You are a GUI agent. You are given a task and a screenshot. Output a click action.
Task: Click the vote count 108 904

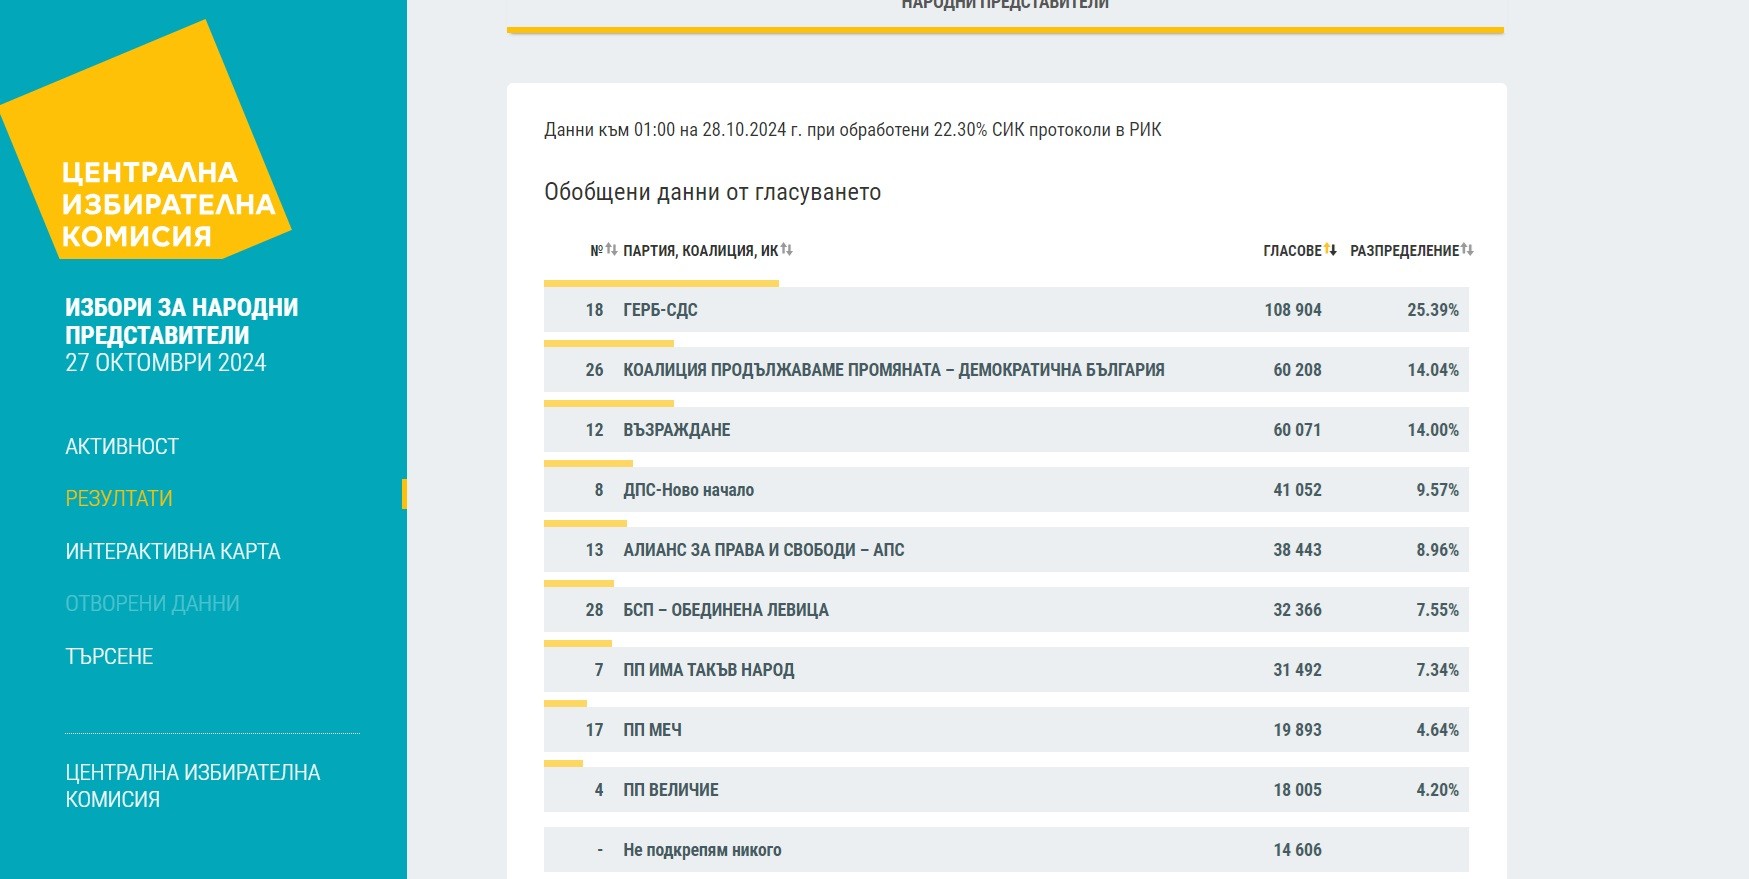(1293, 310)
